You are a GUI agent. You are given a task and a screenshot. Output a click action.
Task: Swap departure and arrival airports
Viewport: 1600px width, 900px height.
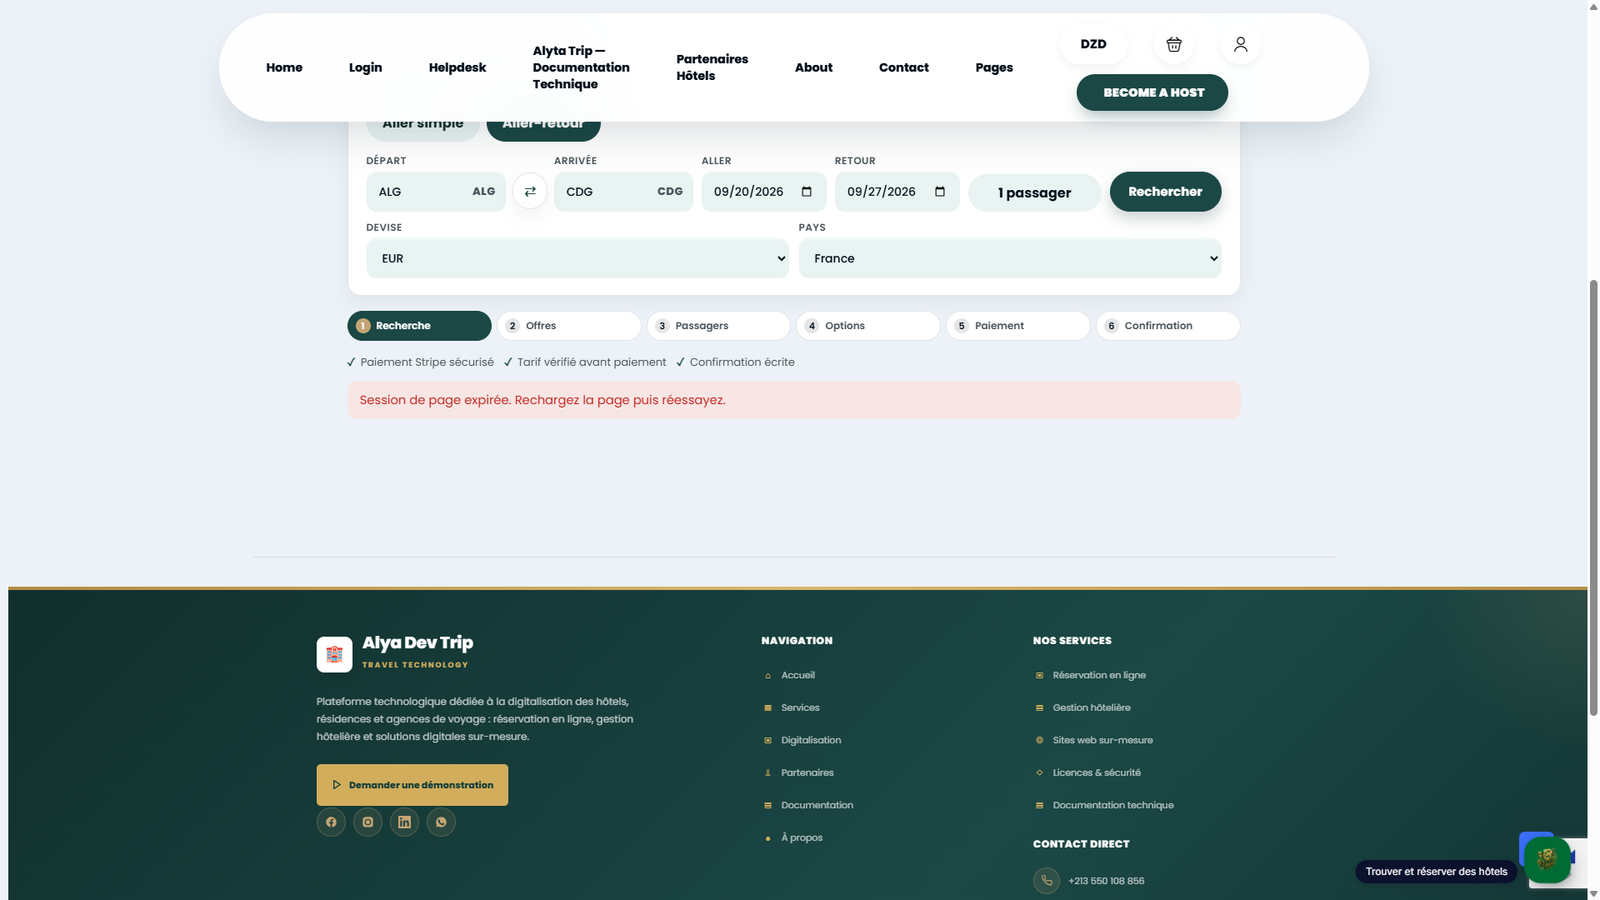(x=530, y=191)
